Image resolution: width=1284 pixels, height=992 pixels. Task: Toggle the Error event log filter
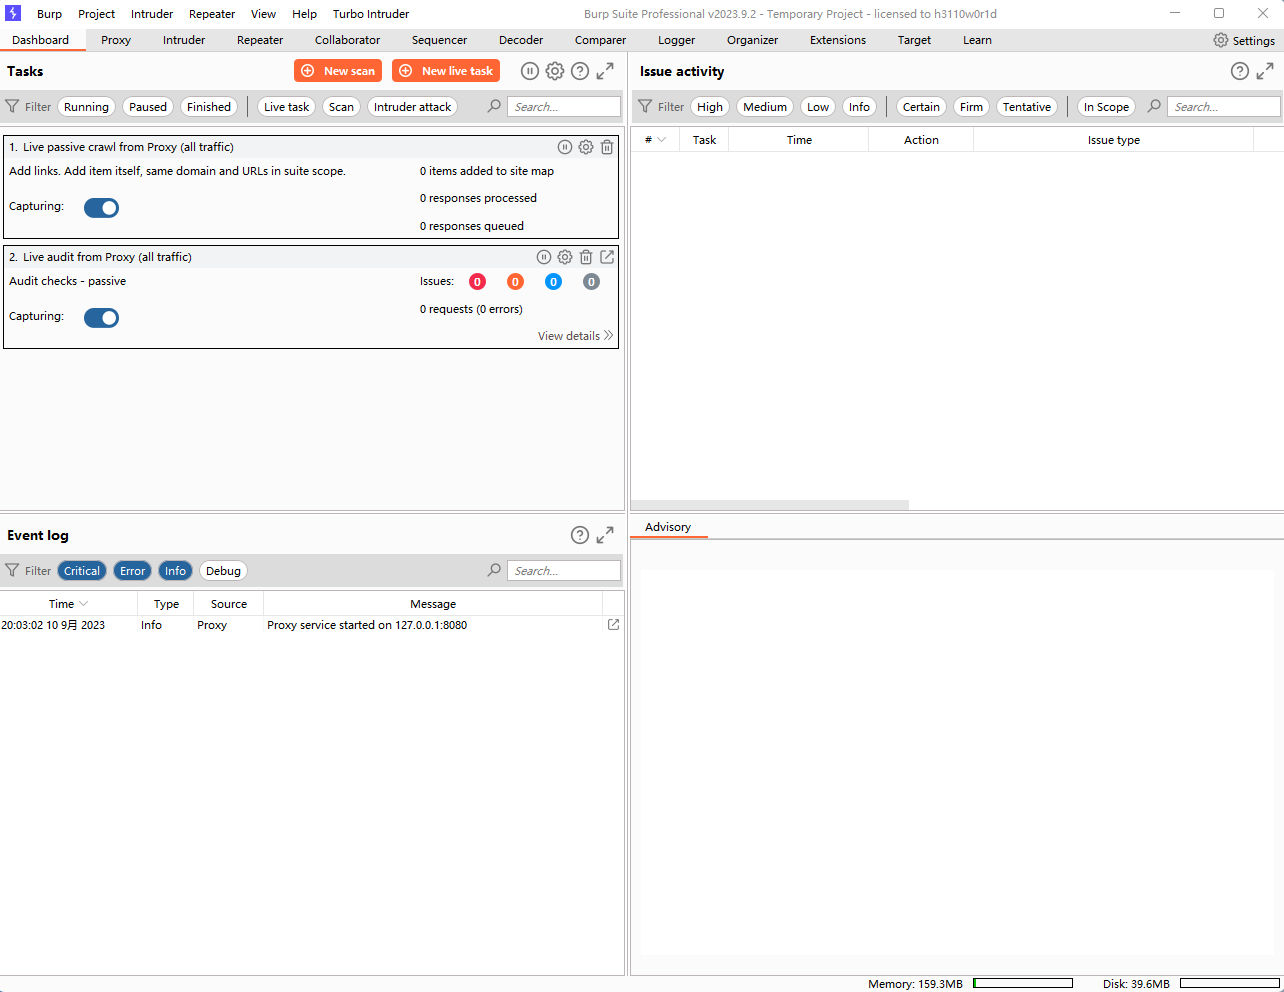click(x=133, y=571)
